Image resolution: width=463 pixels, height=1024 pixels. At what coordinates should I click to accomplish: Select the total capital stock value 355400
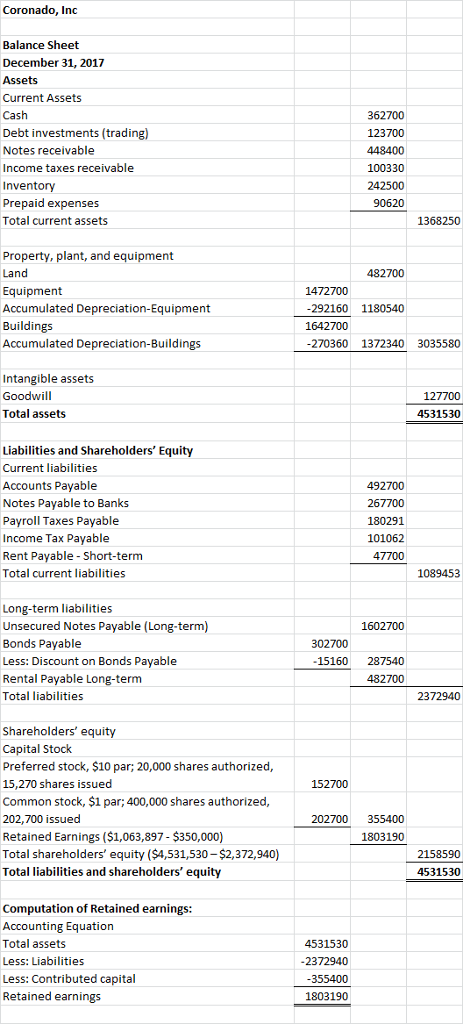coord(387,818)
